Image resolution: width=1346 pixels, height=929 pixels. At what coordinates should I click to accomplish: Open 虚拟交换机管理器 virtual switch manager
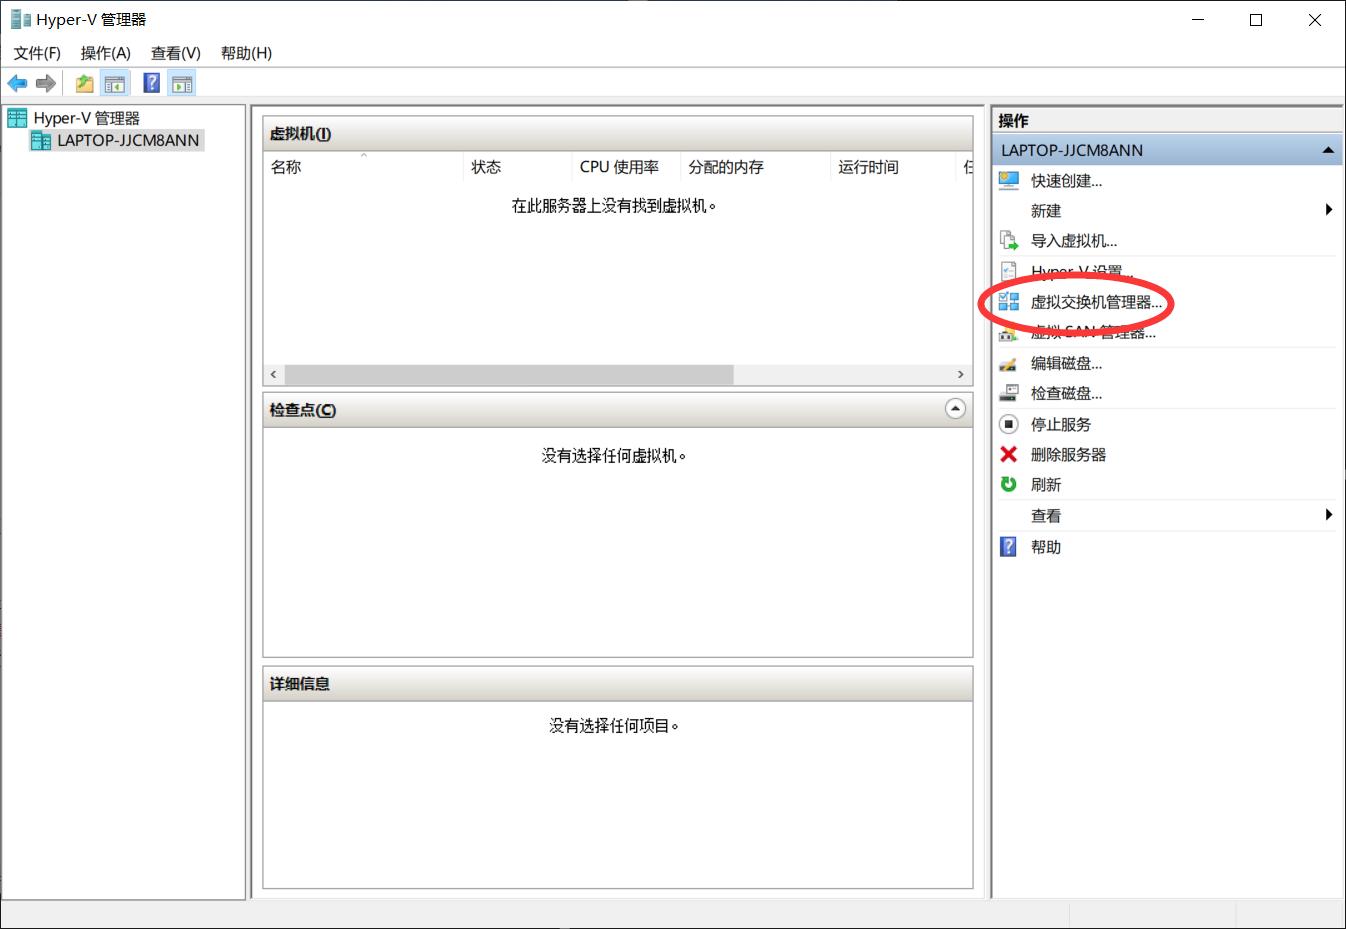click(x=1095, y=302)
